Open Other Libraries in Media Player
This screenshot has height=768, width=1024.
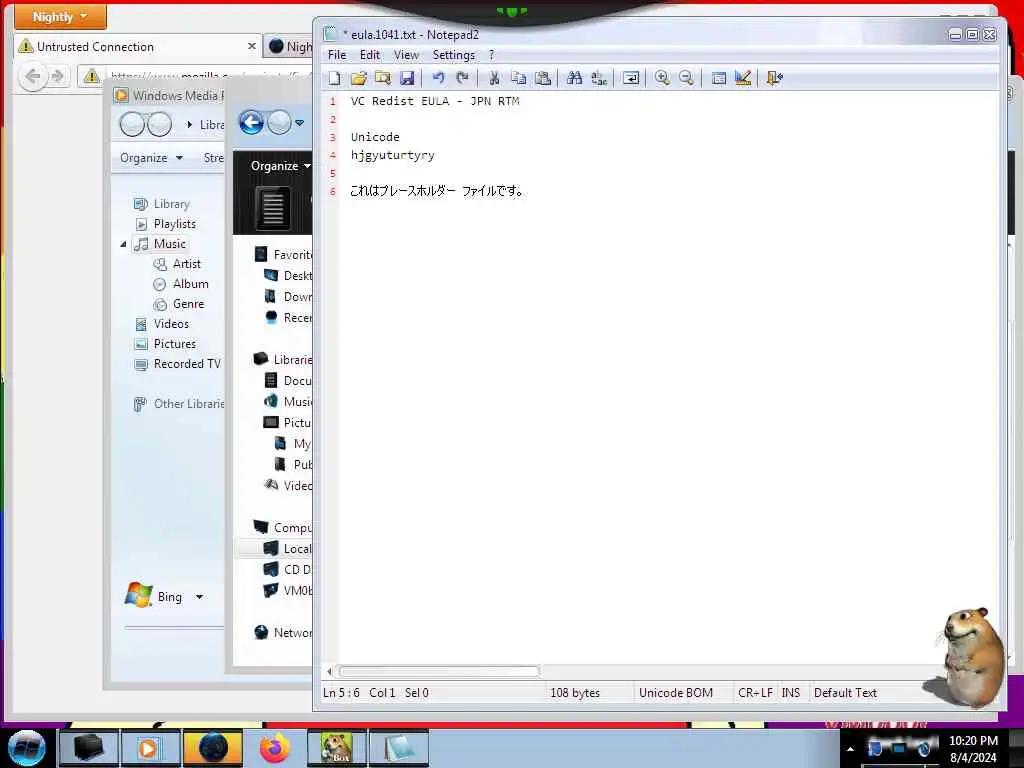tap(189, 404)
